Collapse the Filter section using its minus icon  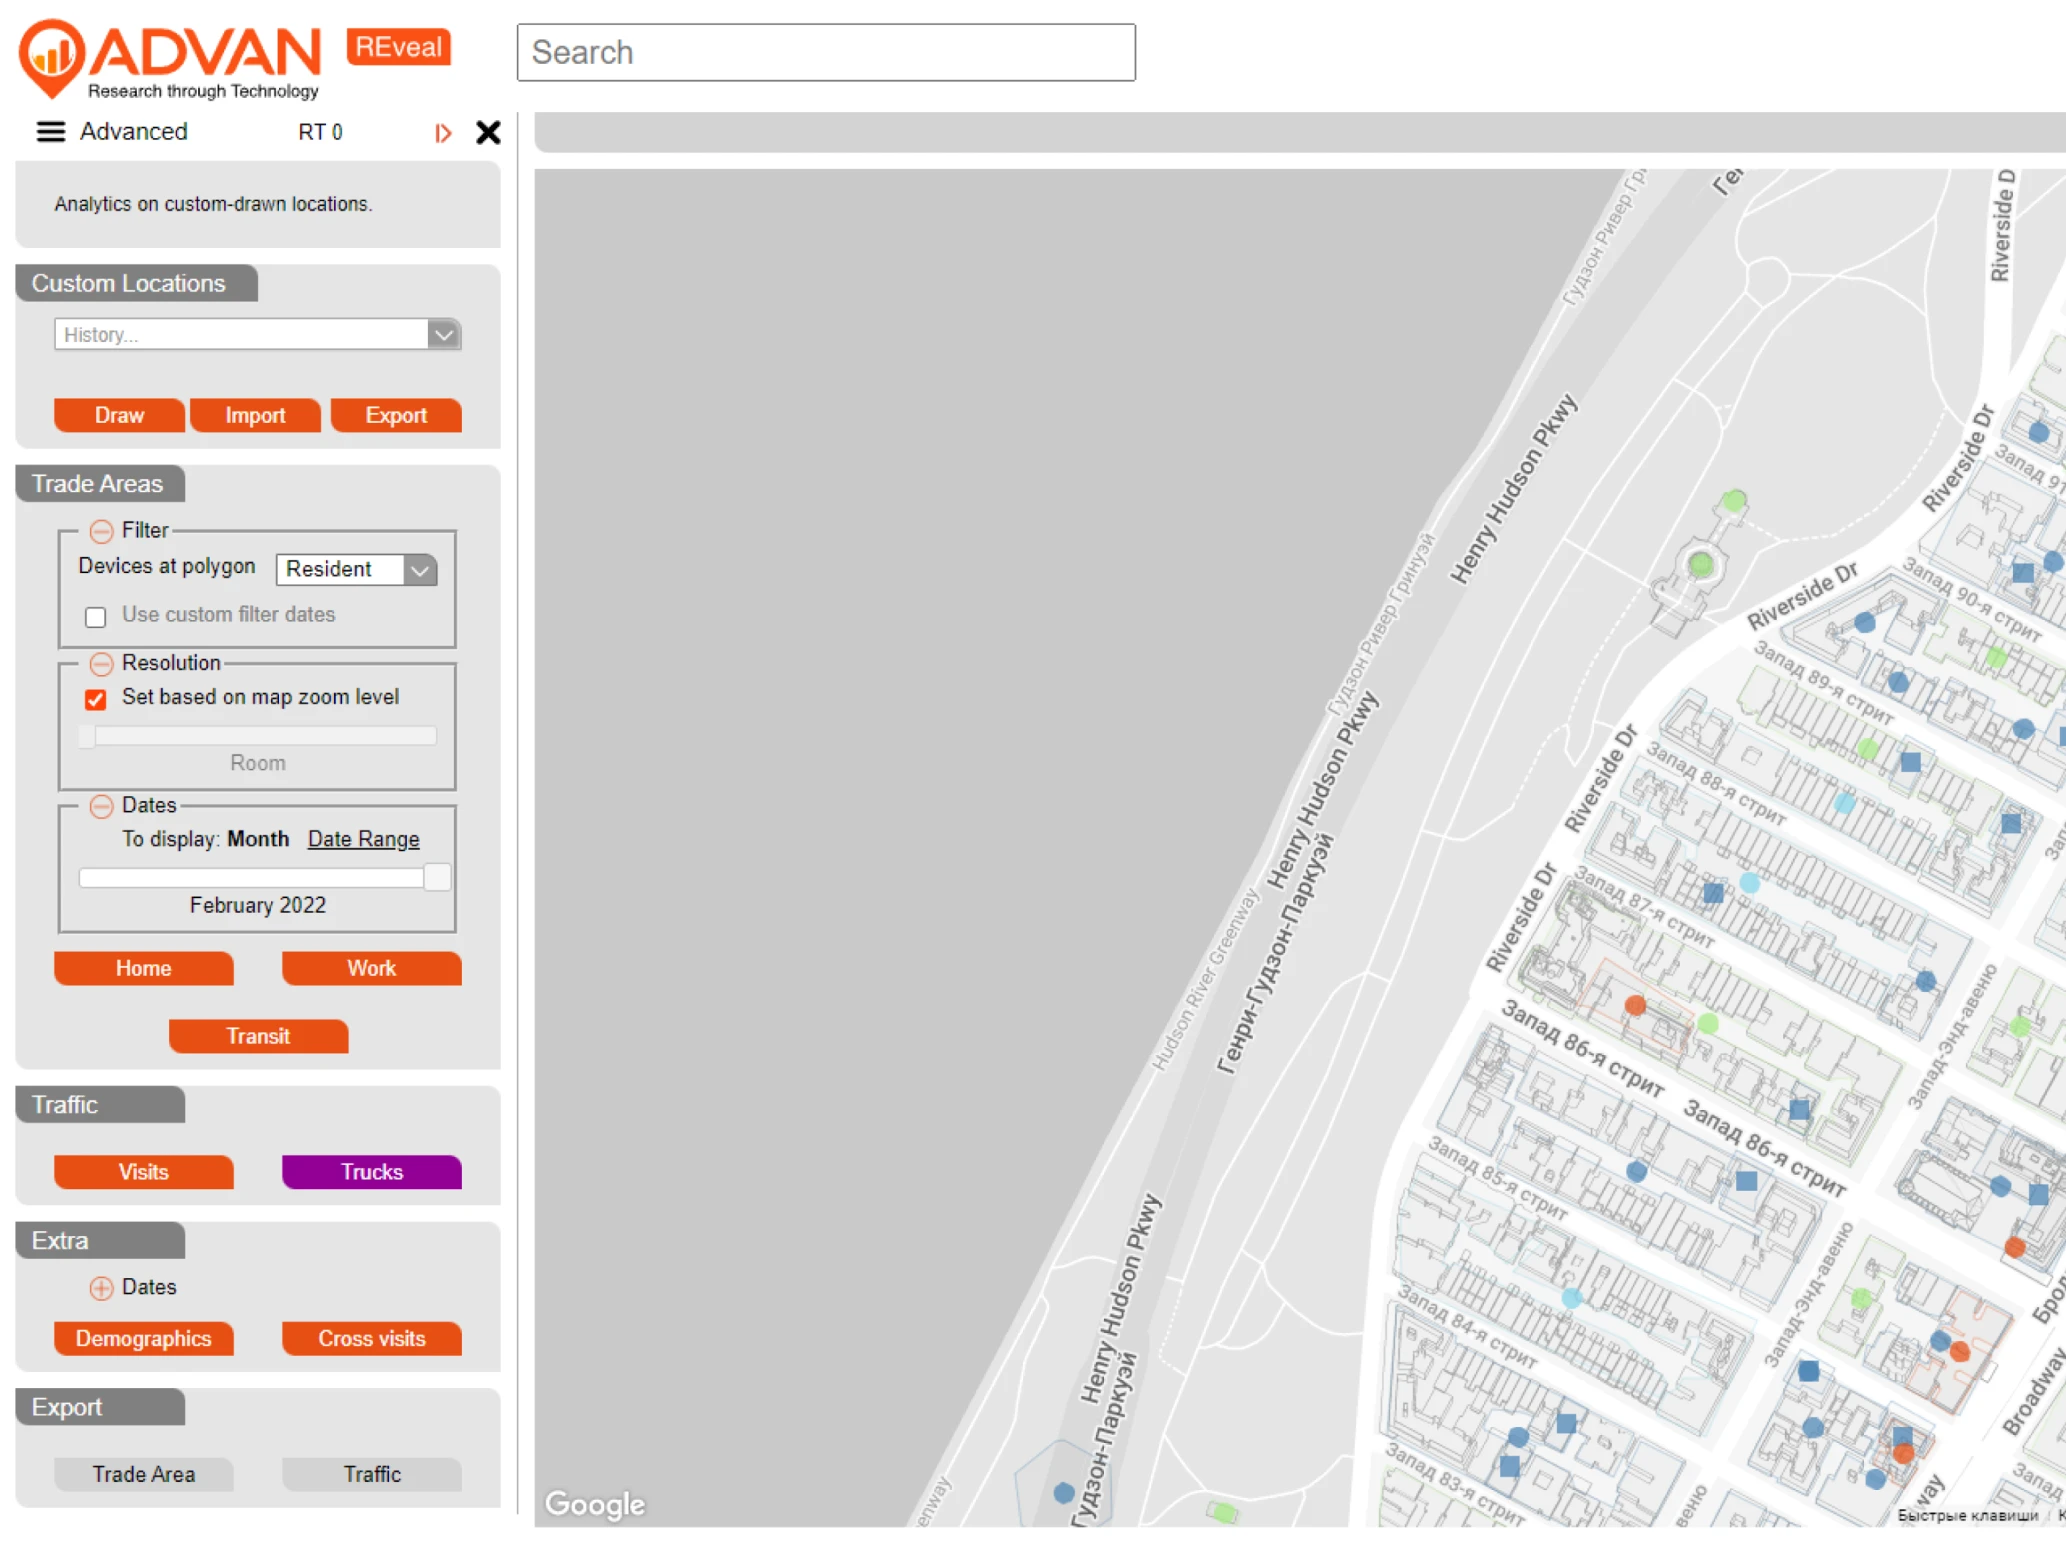(x=101, y=531)
